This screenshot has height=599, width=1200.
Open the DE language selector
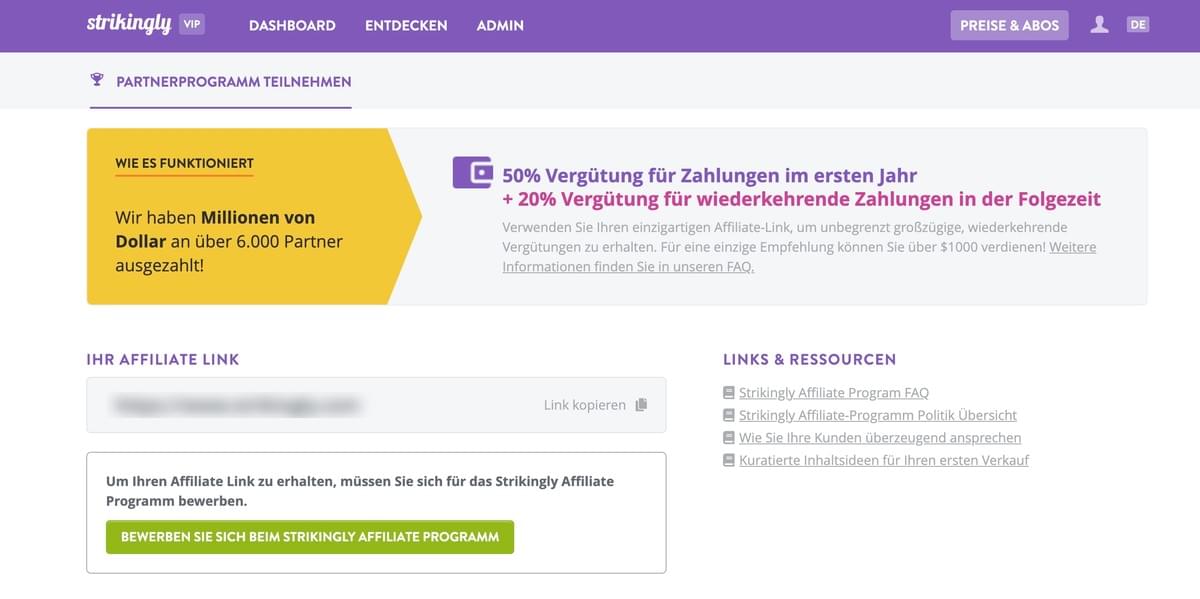pos(1138,23)
